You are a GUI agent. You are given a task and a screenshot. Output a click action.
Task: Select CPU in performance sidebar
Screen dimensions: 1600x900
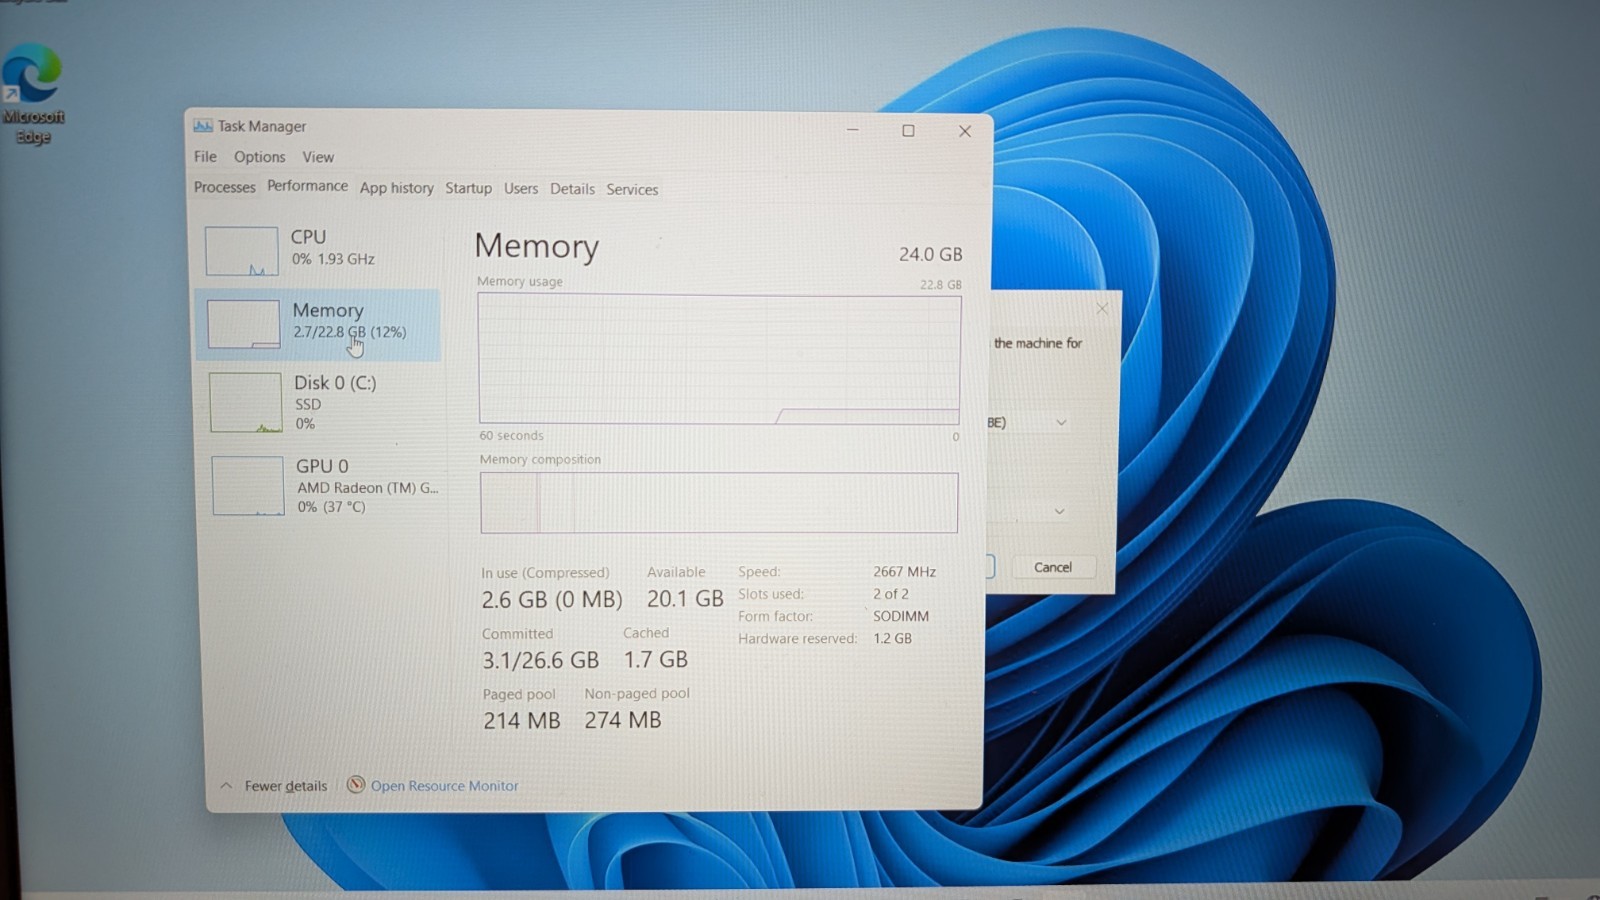click(x=320, y=250)
